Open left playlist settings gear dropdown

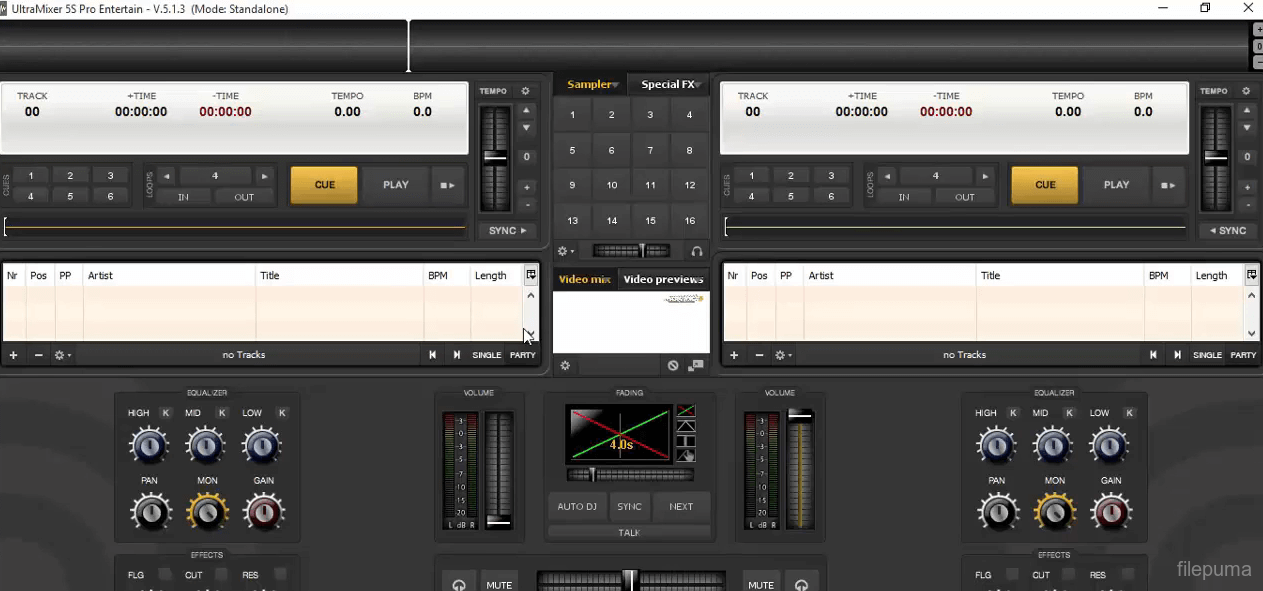[63, 355]
